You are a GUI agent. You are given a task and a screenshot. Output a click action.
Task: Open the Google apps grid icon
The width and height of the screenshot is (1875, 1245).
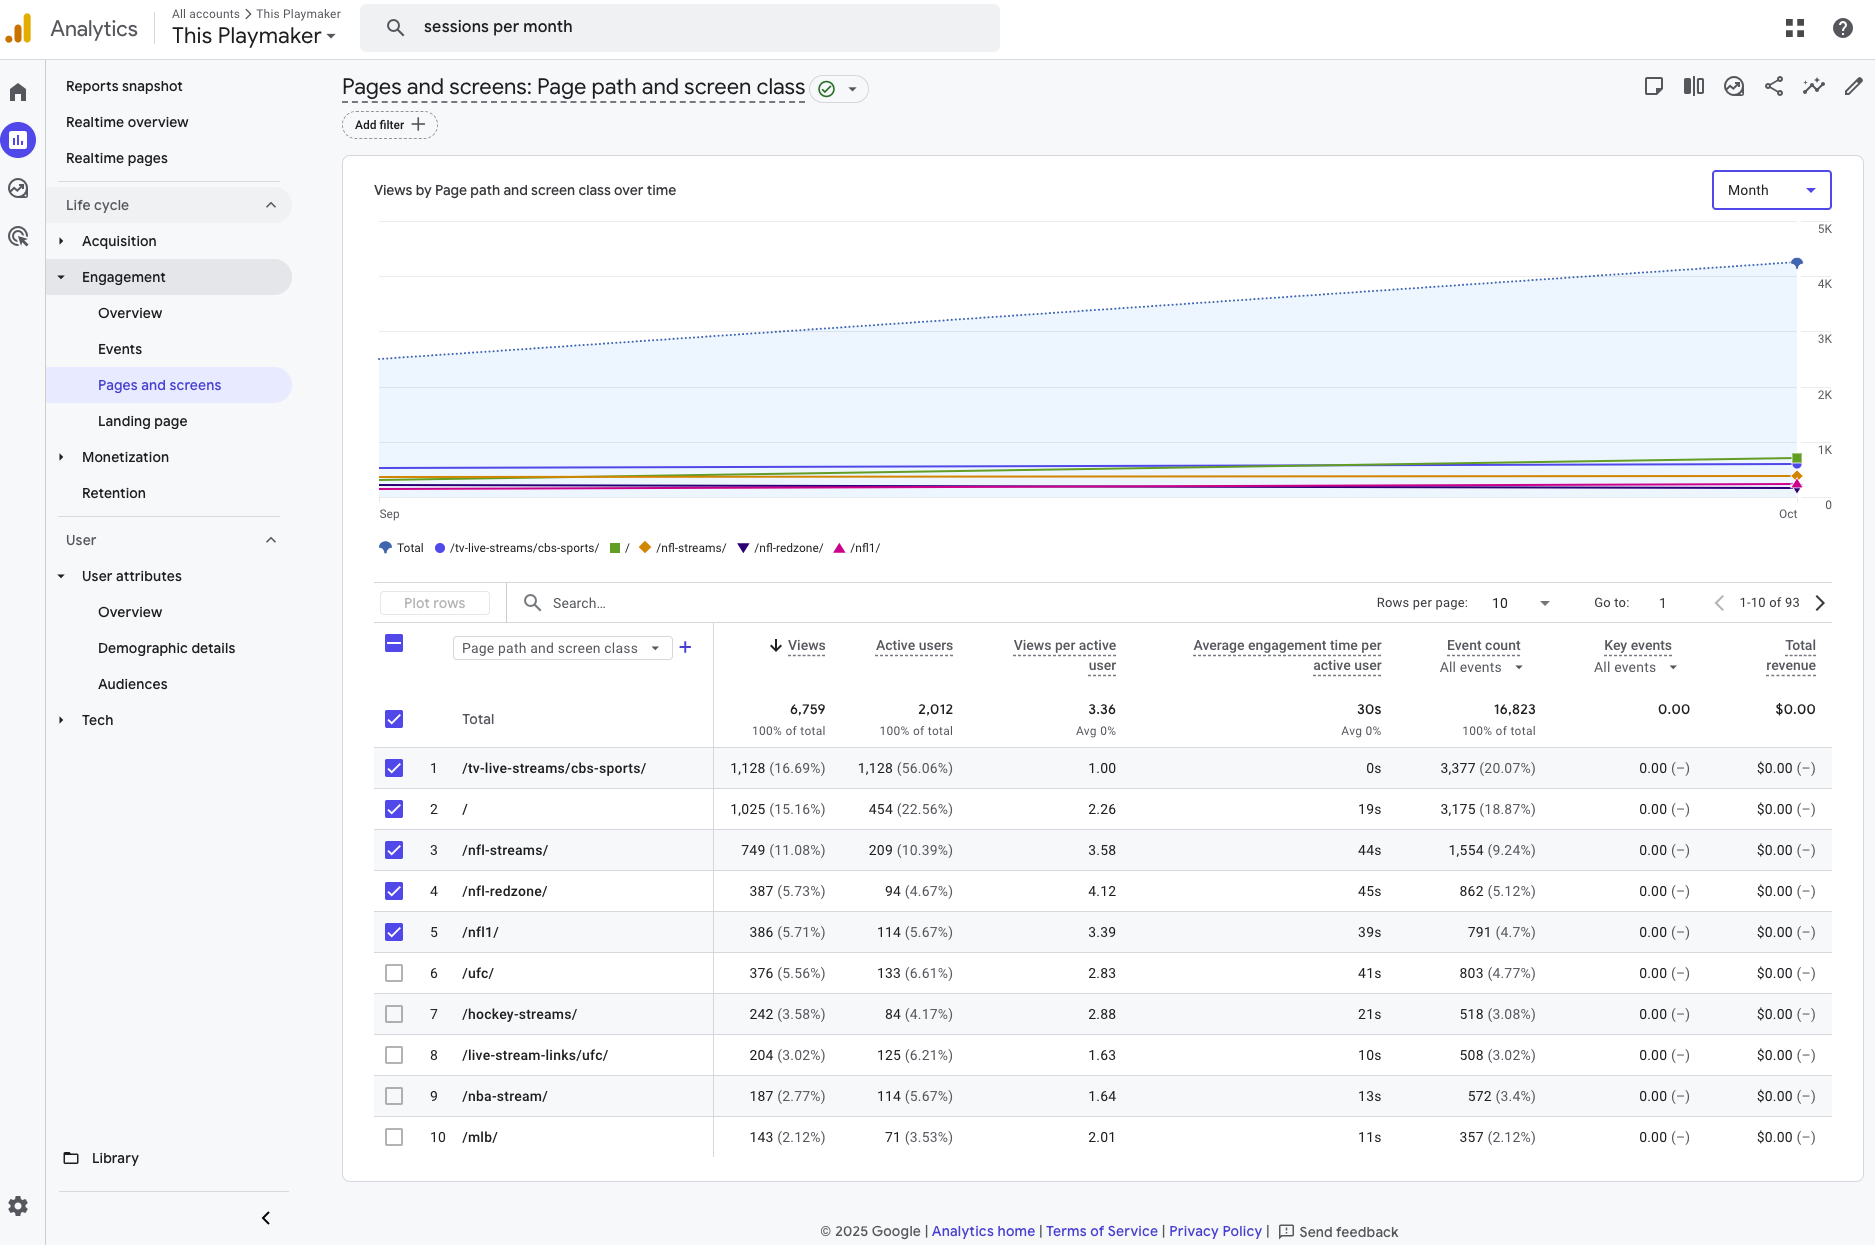pyautogui.click(x=1795, y=28)
